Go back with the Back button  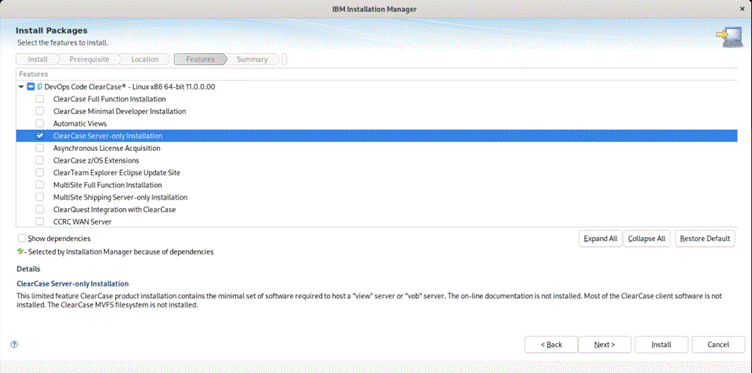[x=551, y=344]
